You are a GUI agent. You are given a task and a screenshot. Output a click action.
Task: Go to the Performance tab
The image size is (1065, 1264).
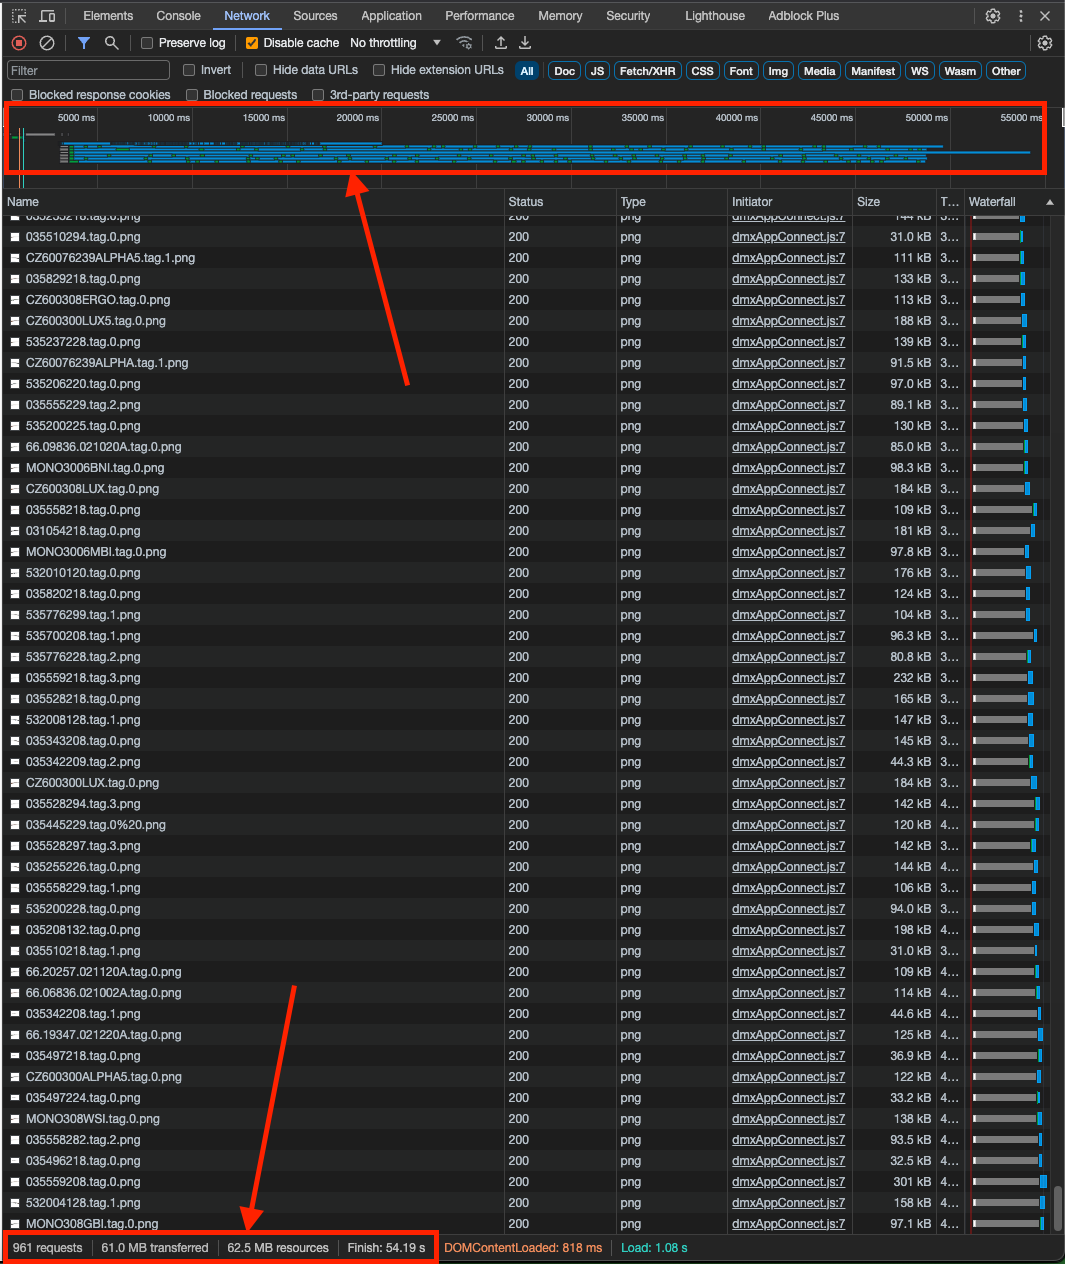pos(480,16)
